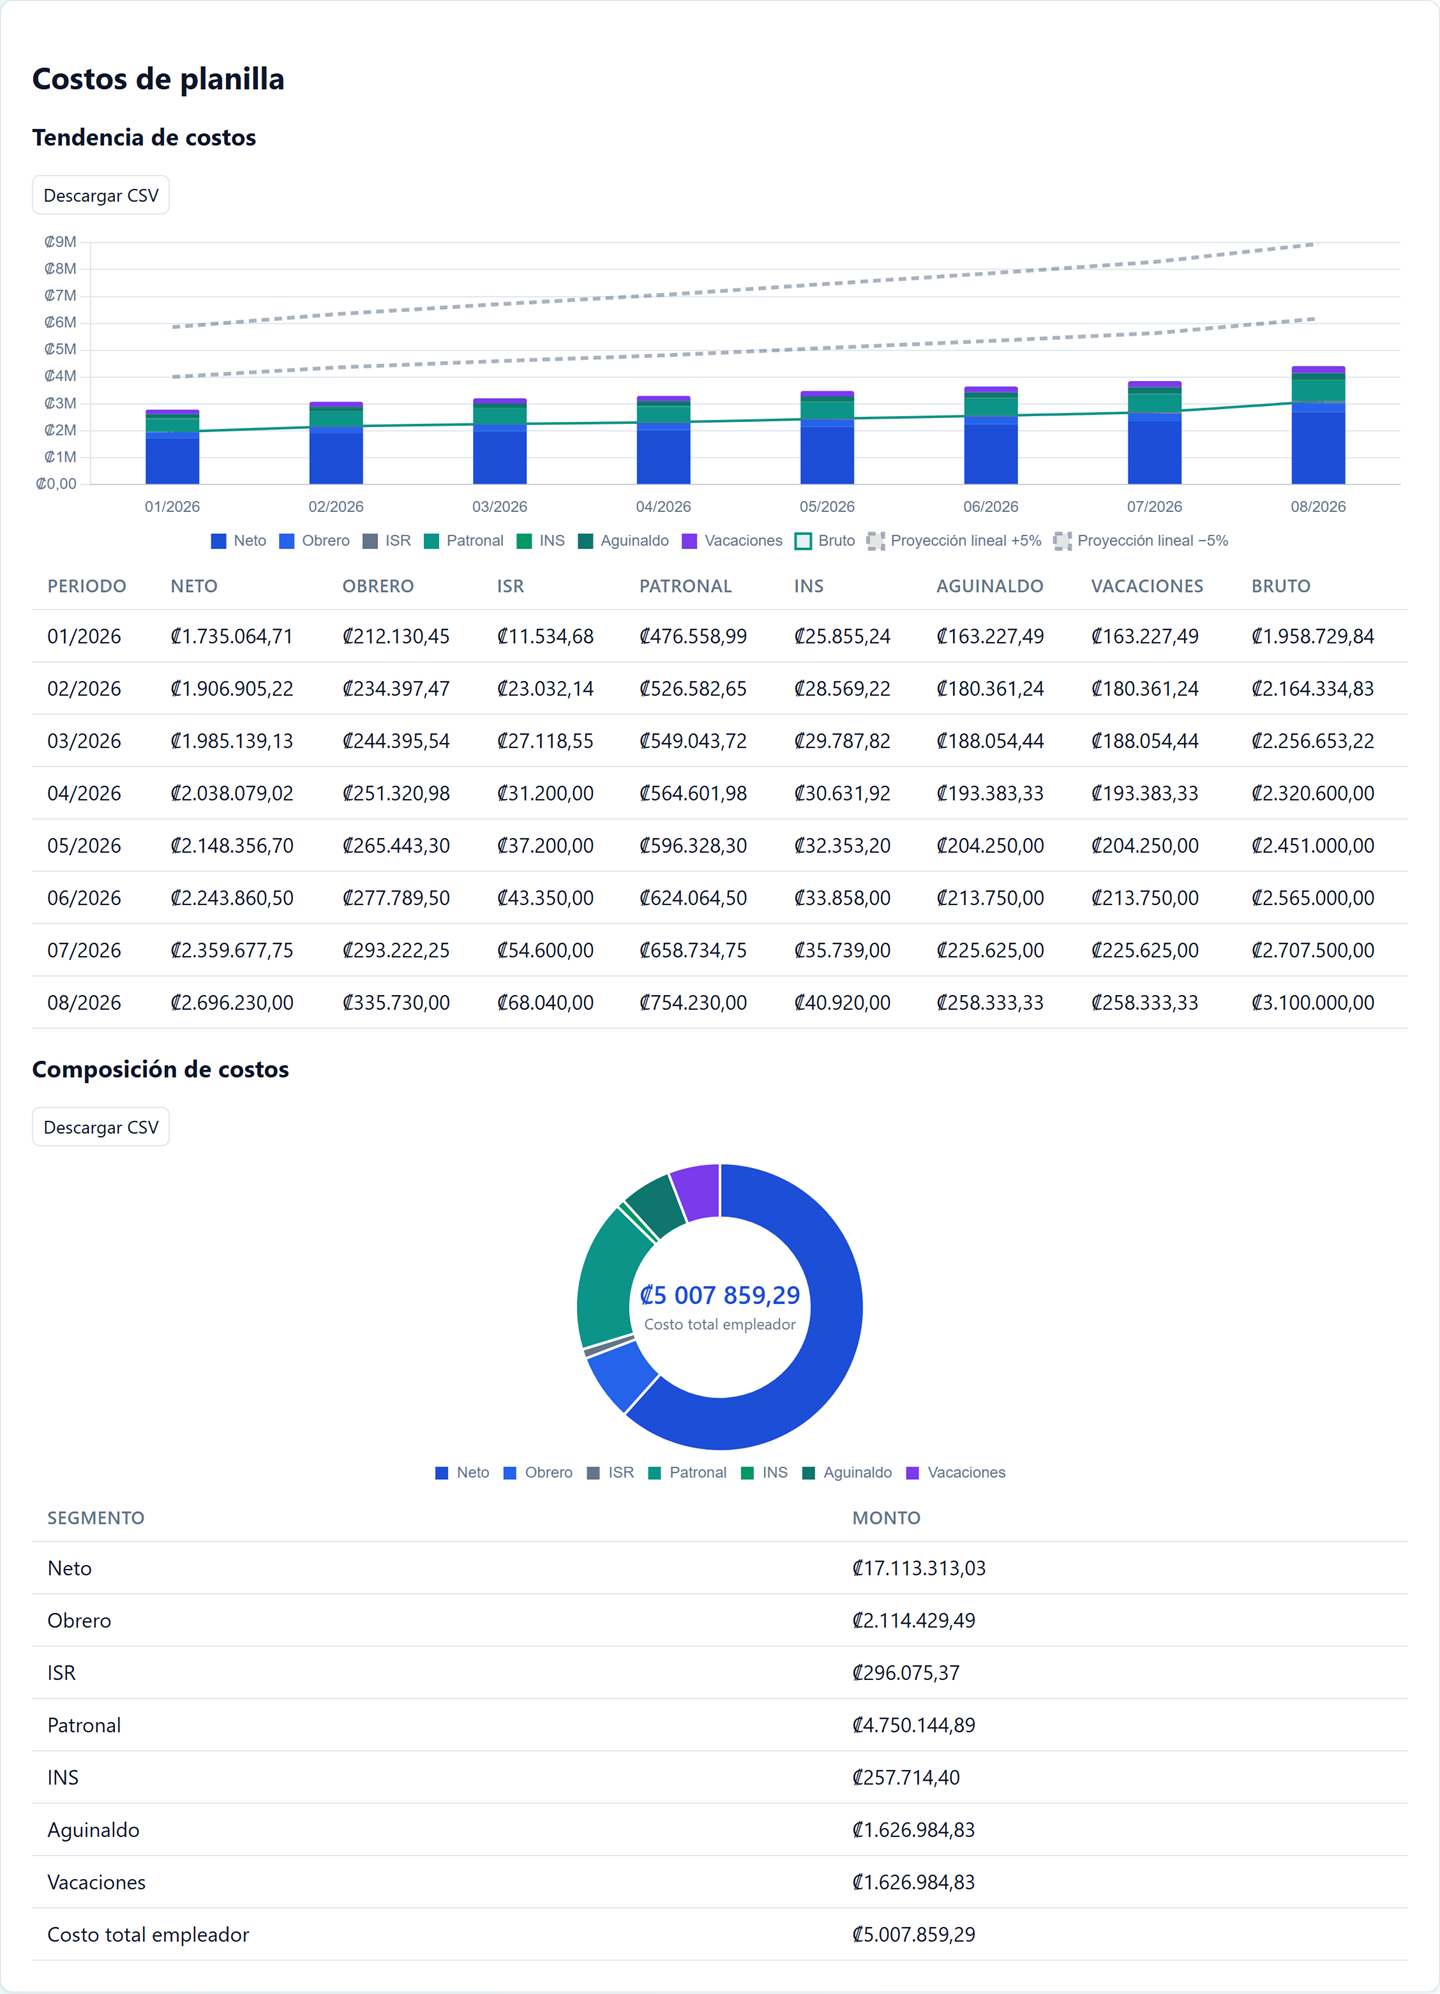
Task: Toggle INS segment in donut chart legend
Action: (x=764, y=1473)
